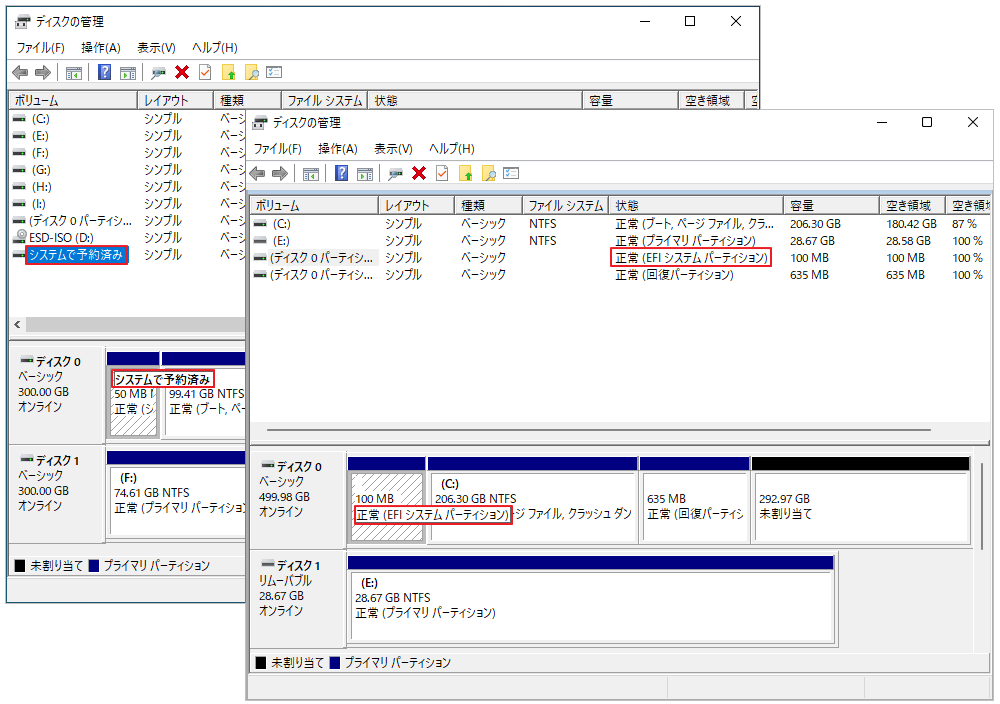Viewport: 1000px width, 704px height.
Task: Open ヘルプ(H) menu in back window
Action: (x=215, y=48)
